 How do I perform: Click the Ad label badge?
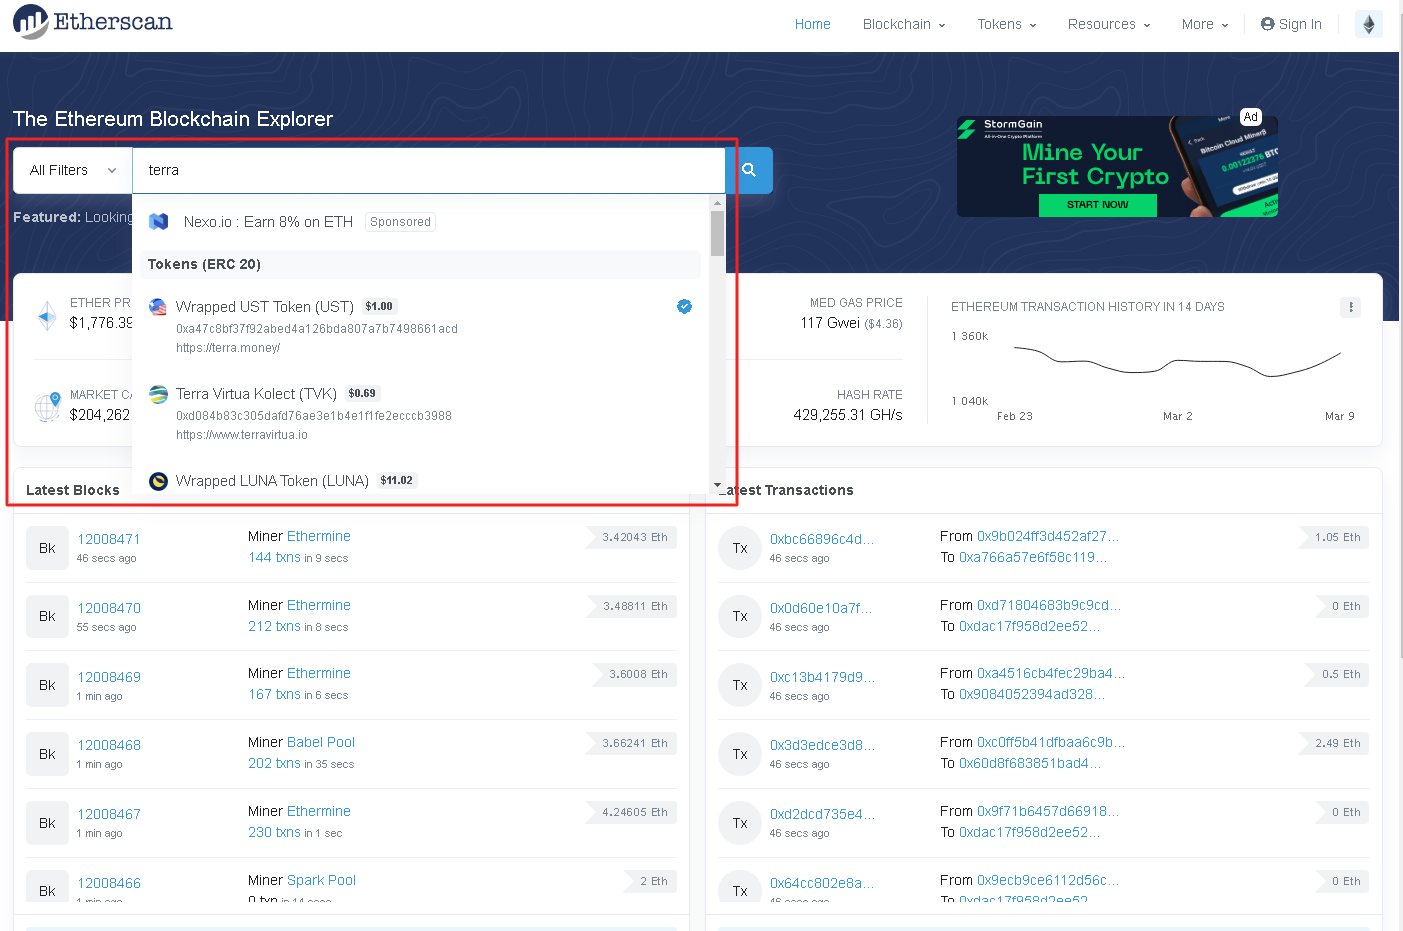tap(1250, 117)
